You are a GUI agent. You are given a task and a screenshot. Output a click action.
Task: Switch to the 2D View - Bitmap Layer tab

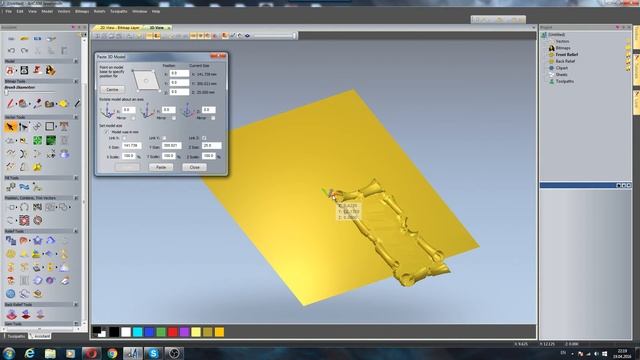(x=120, y=28)
